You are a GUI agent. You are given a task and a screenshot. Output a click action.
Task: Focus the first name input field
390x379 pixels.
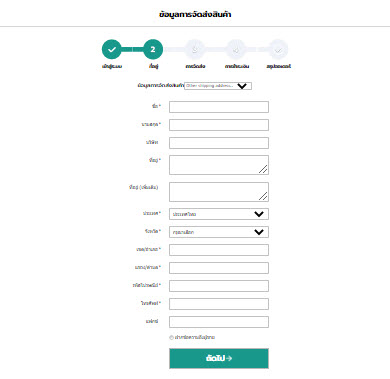pyautogui.click(x=219, y=107)
